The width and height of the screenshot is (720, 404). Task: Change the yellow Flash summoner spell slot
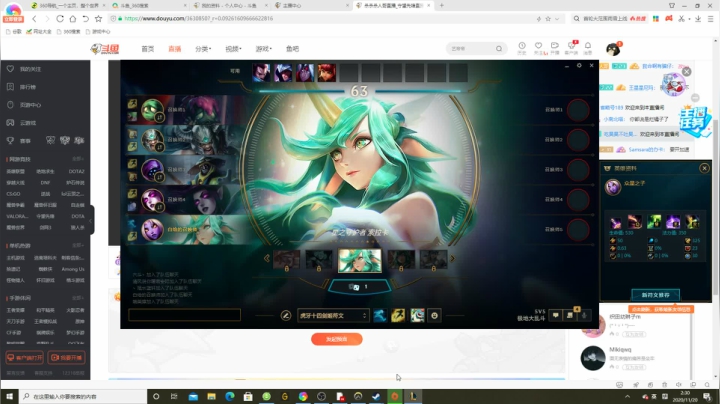(398, 315)
